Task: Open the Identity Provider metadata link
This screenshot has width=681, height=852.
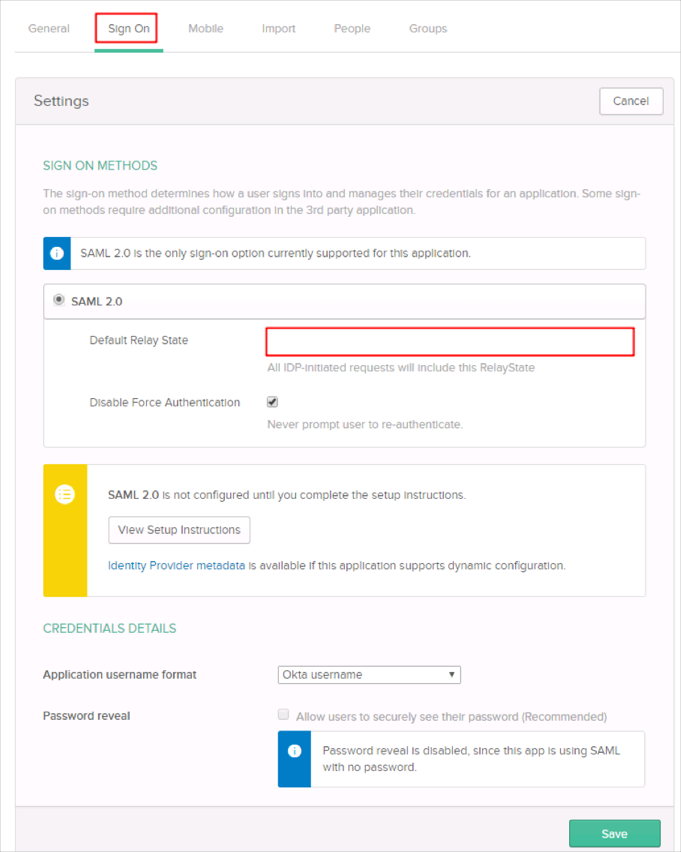Action: (176, 565)
